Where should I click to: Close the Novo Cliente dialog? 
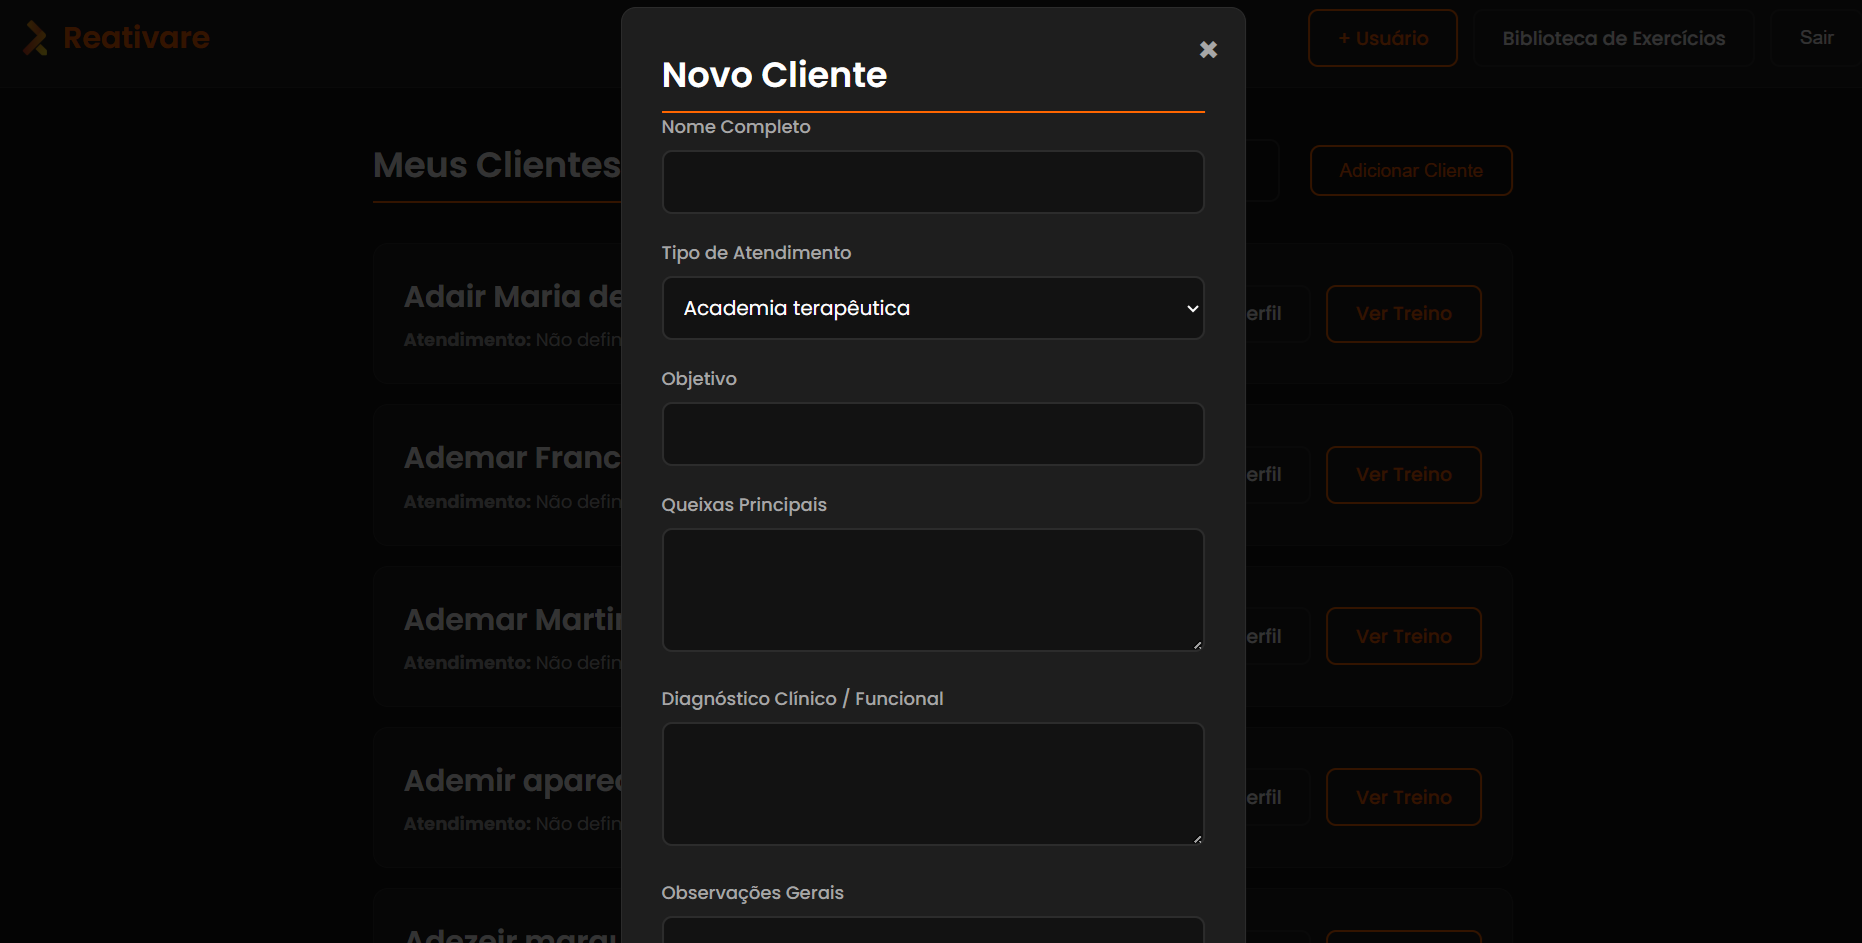[x=1208, y=50]
